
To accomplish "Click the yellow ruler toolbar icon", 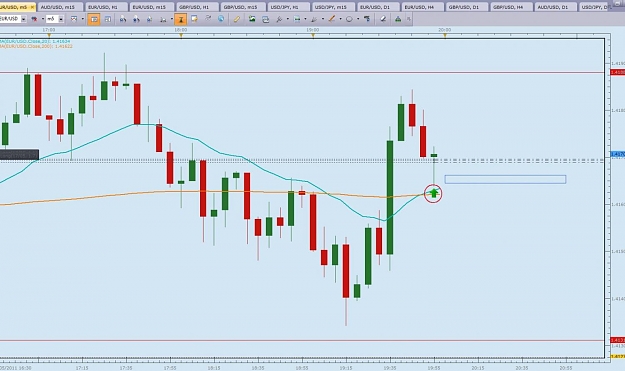I will pos(237,19).
